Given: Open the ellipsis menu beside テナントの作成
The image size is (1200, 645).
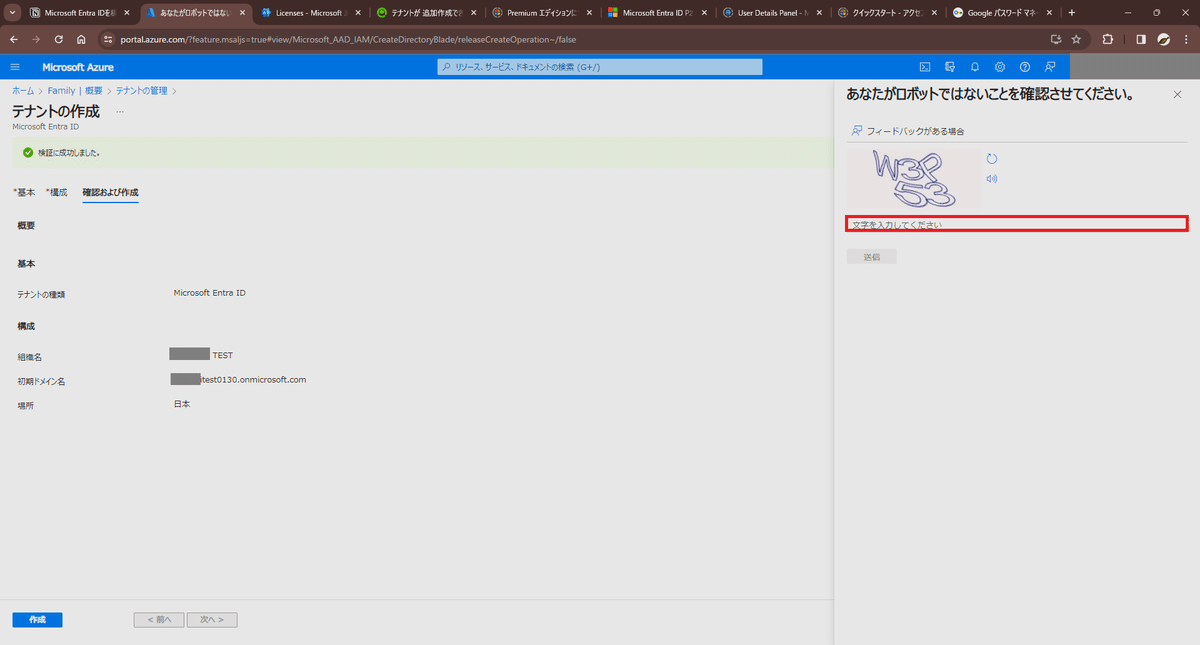Looking at the screenshot, I should pos(119,111).
